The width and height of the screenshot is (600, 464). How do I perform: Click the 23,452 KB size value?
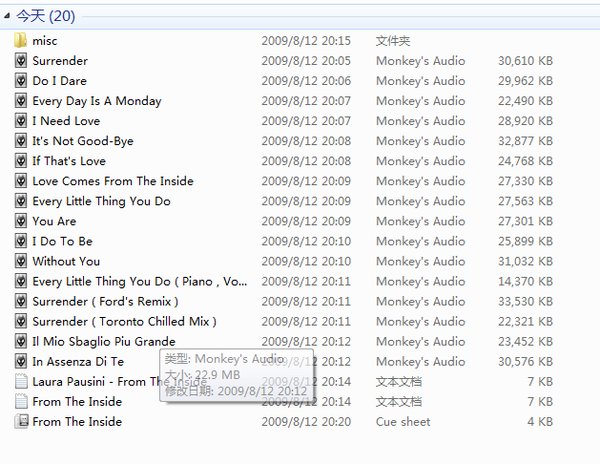[x=525, y=342]
